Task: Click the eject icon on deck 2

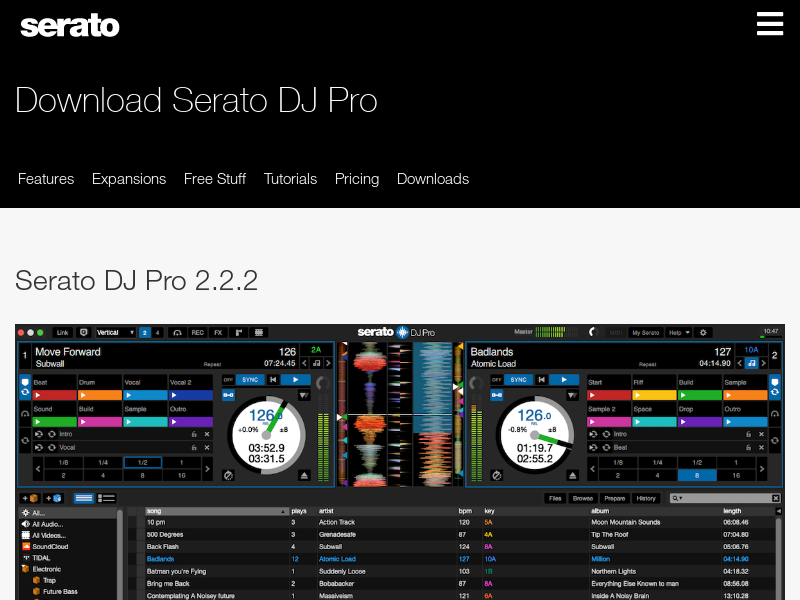Action: click(572, 476)
